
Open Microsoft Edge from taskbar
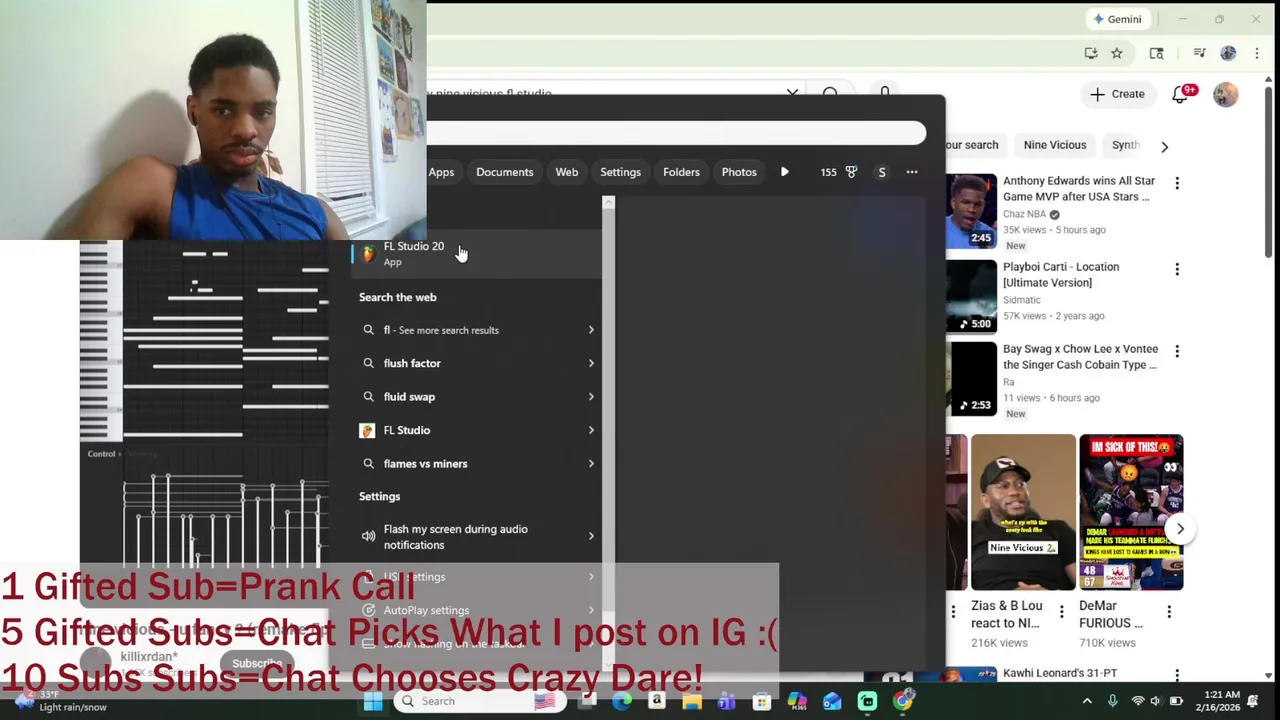tap(622, 702)
